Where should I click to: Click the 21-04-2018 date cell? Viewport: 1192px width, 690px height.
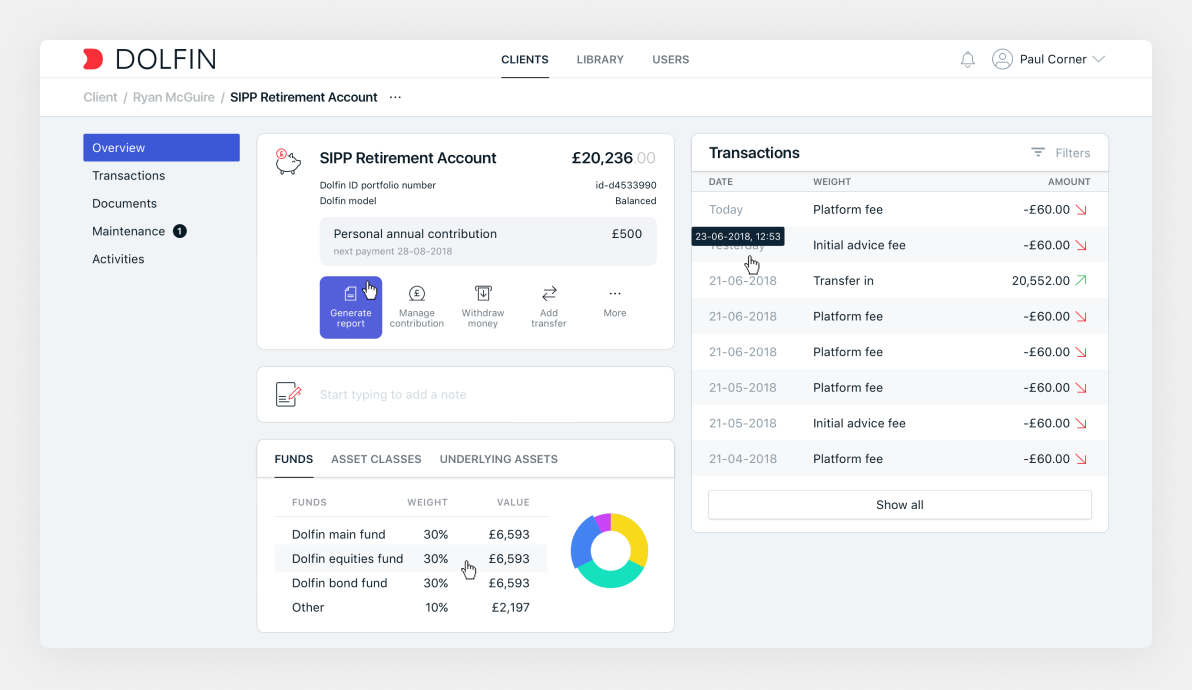(743, 459)
